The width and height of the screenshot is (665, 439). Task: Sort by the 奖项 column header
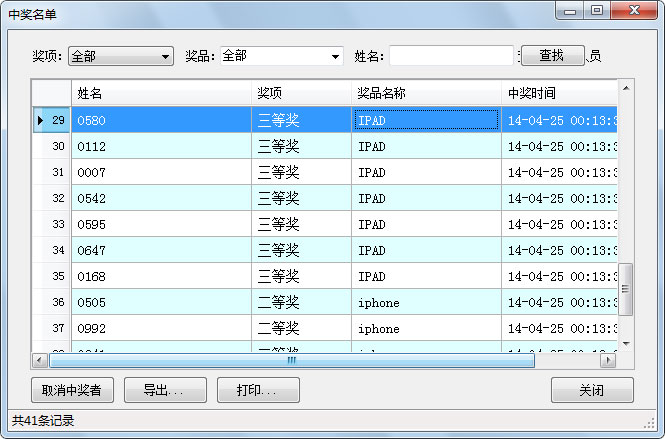[x=301, y=93]
